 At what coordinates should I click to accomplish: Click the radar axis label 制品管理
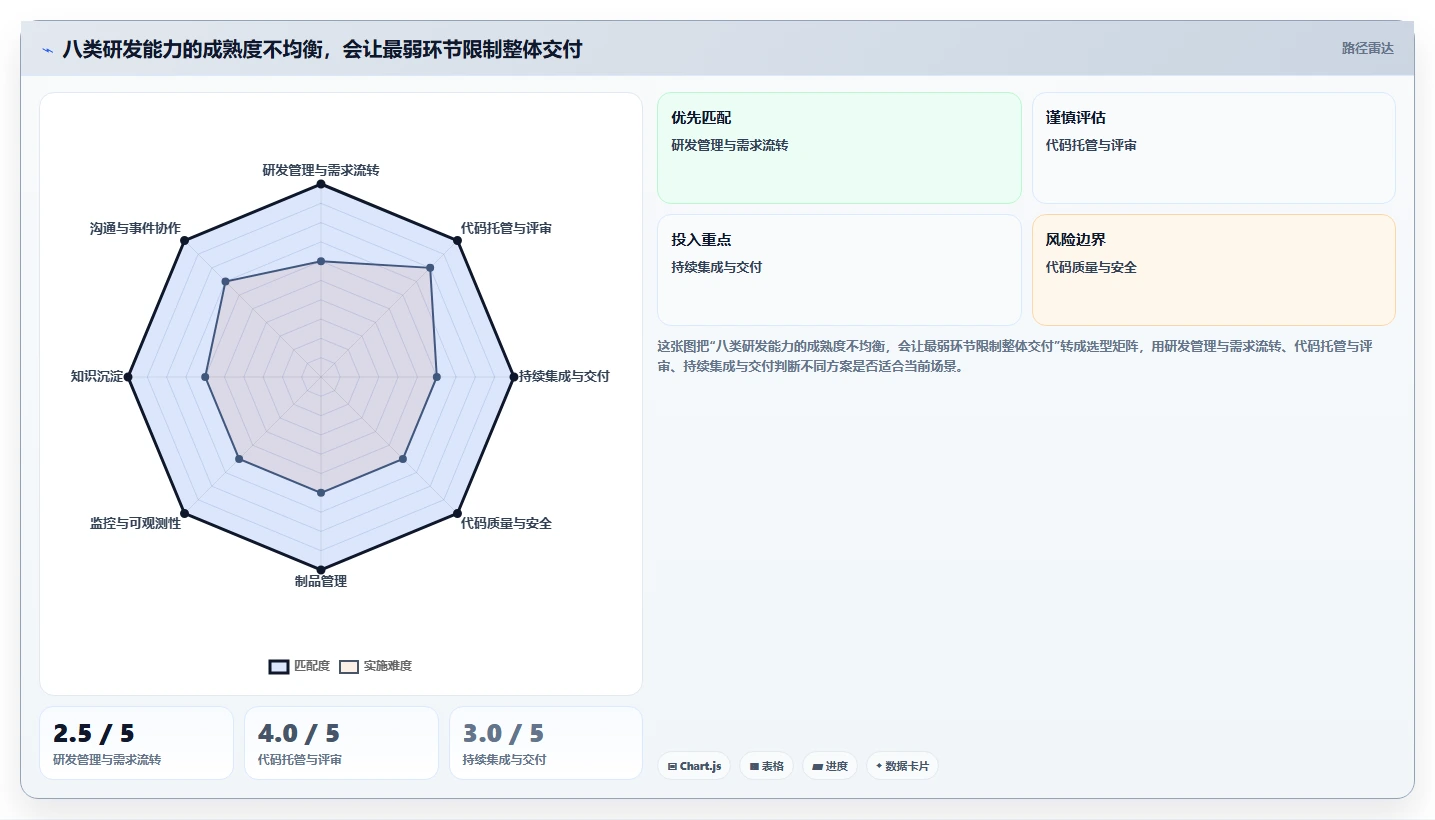point(321,581)
